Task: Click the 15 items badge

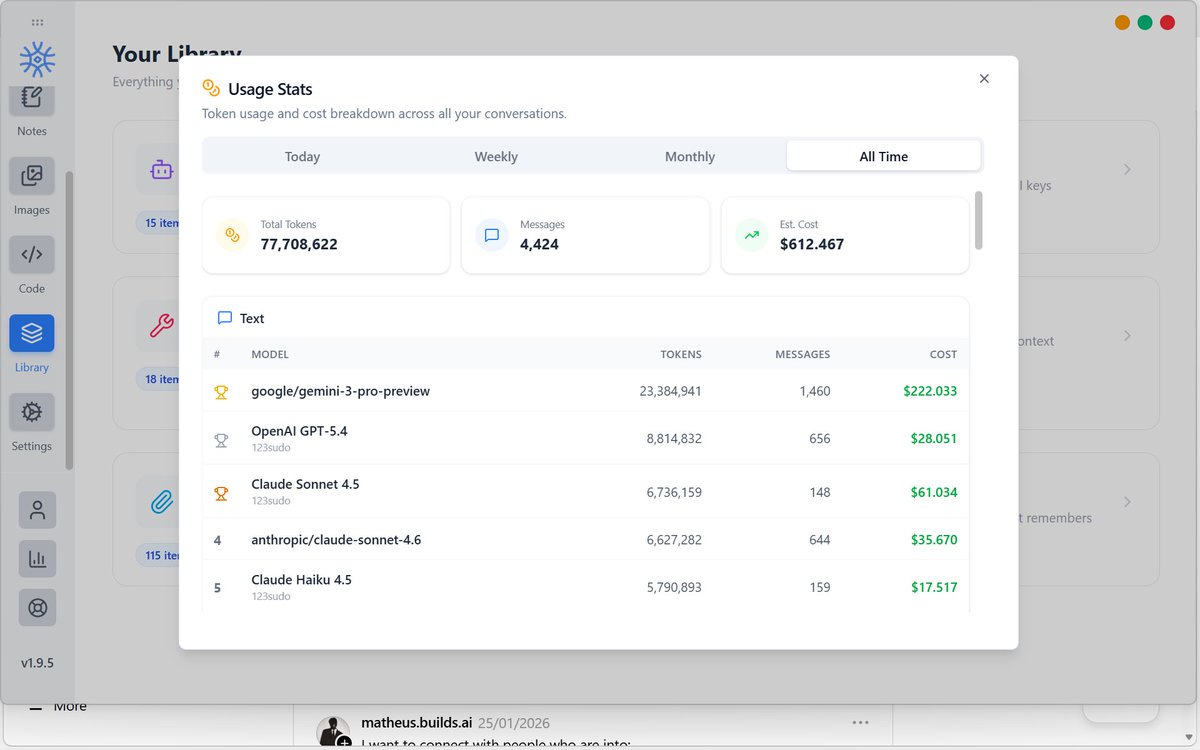Action: coord(159,223)
